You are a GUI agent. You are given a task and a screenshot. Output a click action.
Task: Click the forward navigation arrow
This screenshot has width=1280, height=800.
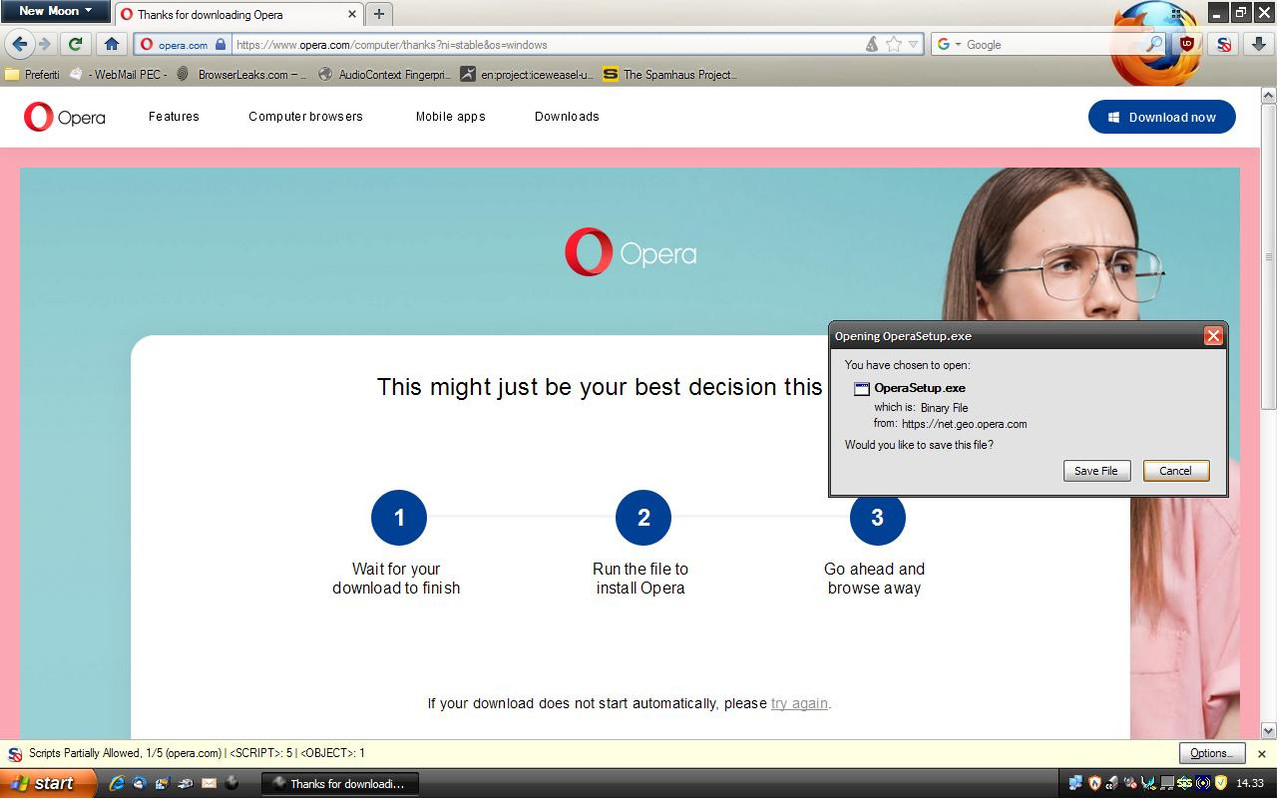point(44,44)
